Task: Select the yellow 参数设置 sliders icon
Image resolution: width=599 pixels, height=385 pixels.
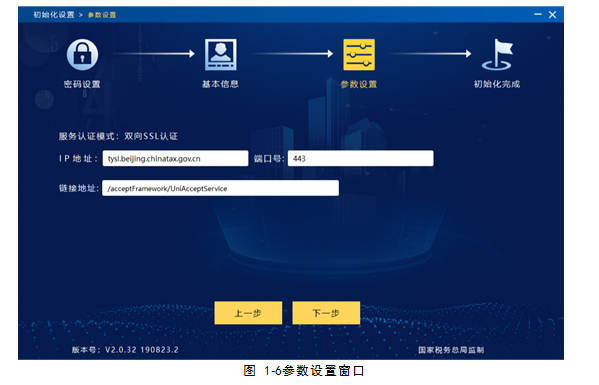Action: 359,54
